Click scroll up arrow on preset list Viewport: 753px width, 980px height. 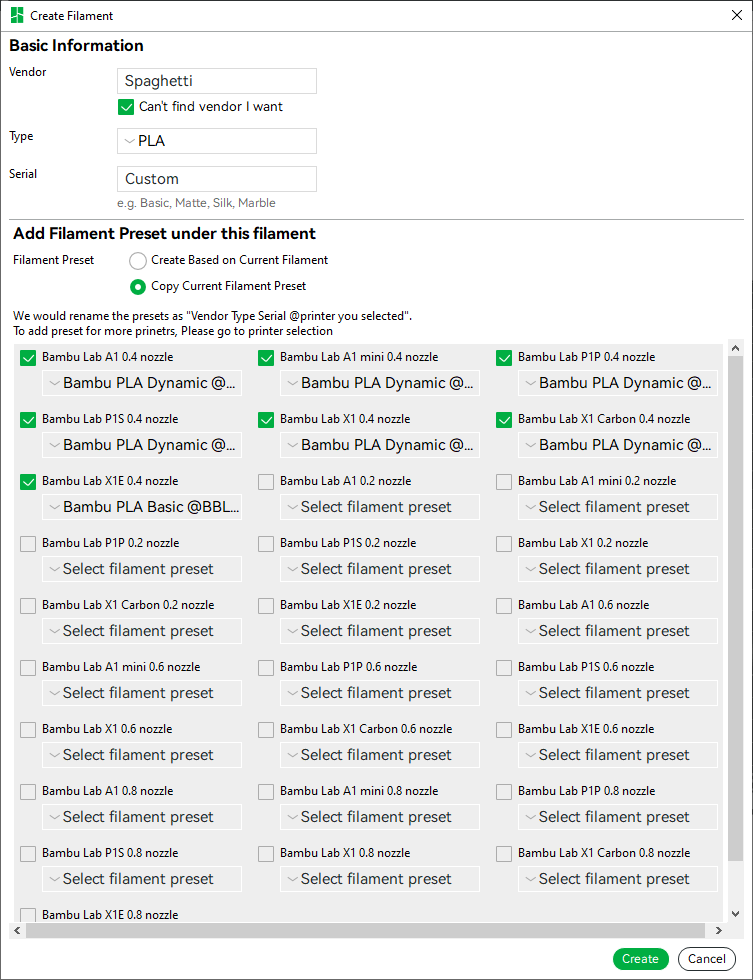click(736, 348)
